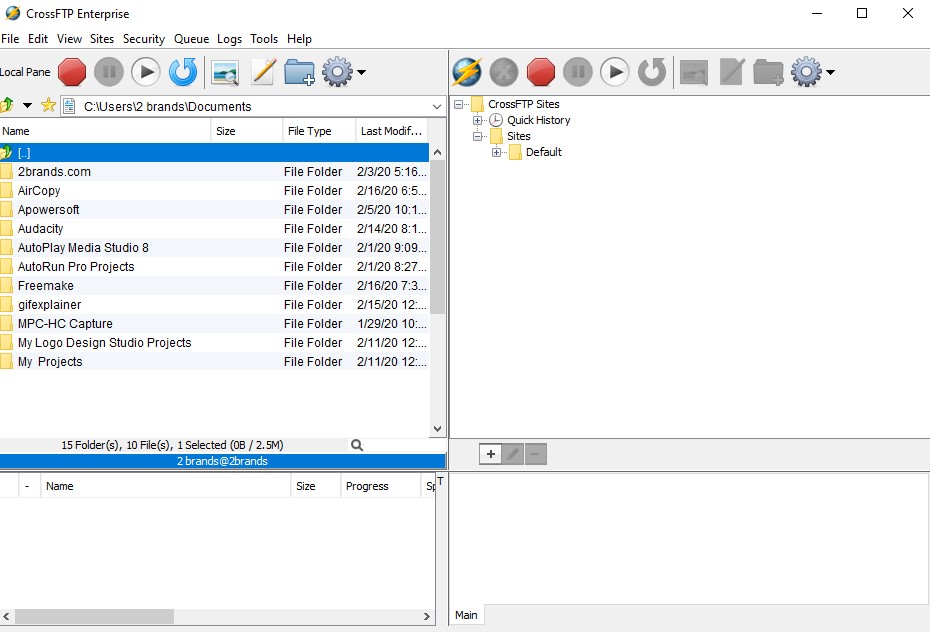Open the Logs menu

tap(230, 39)
